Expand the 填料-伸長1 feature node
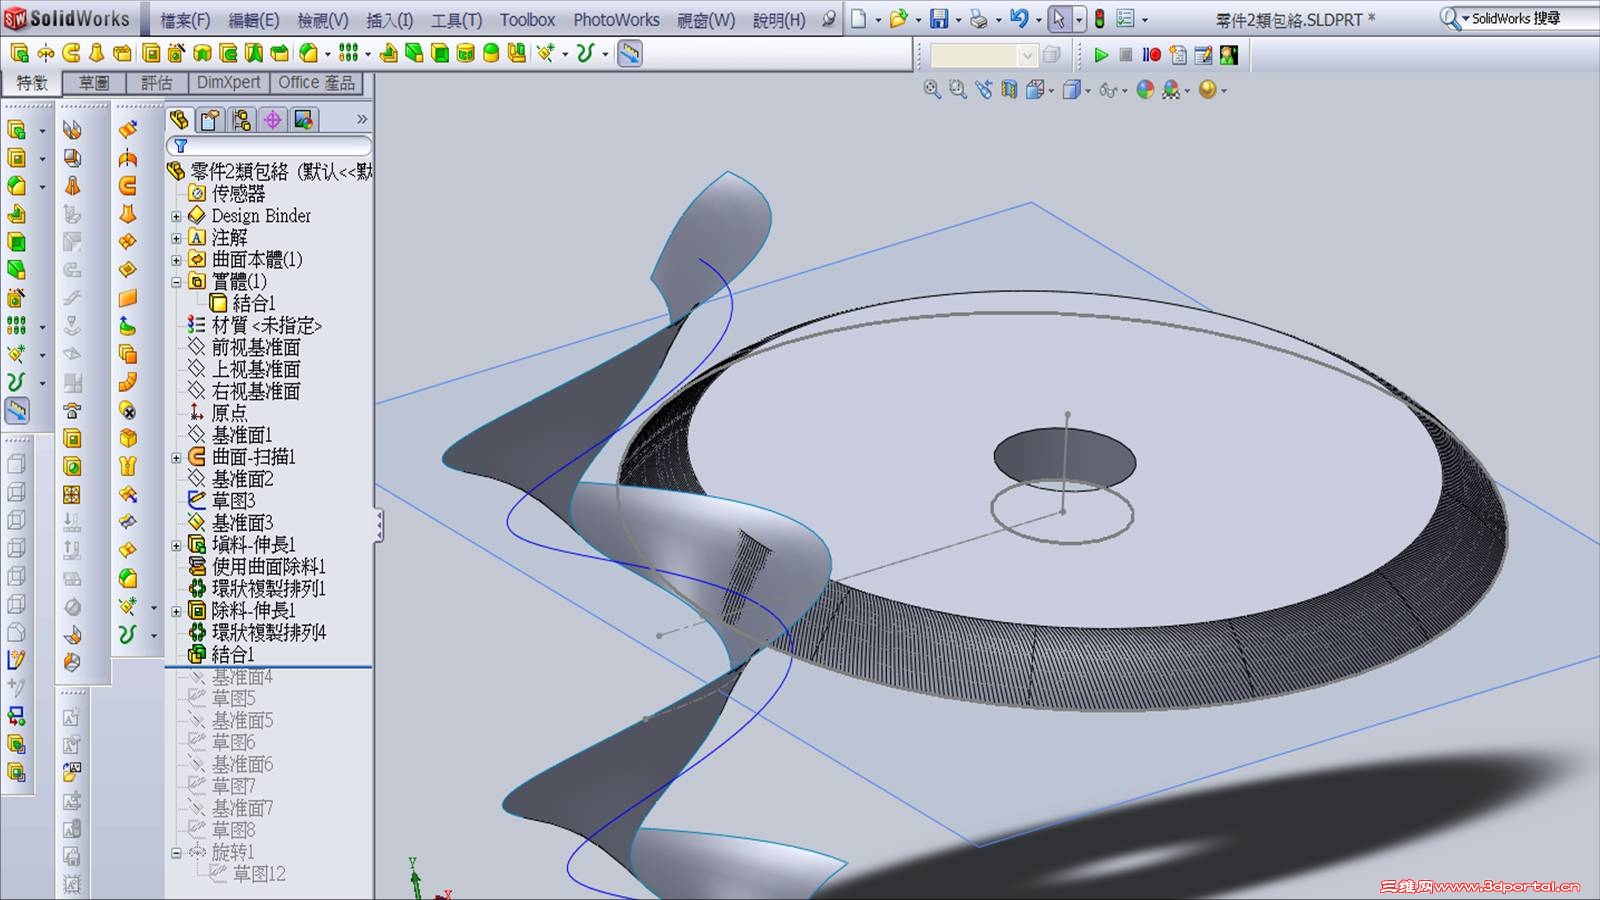1600x900 pixels. (x=176, y=546)
